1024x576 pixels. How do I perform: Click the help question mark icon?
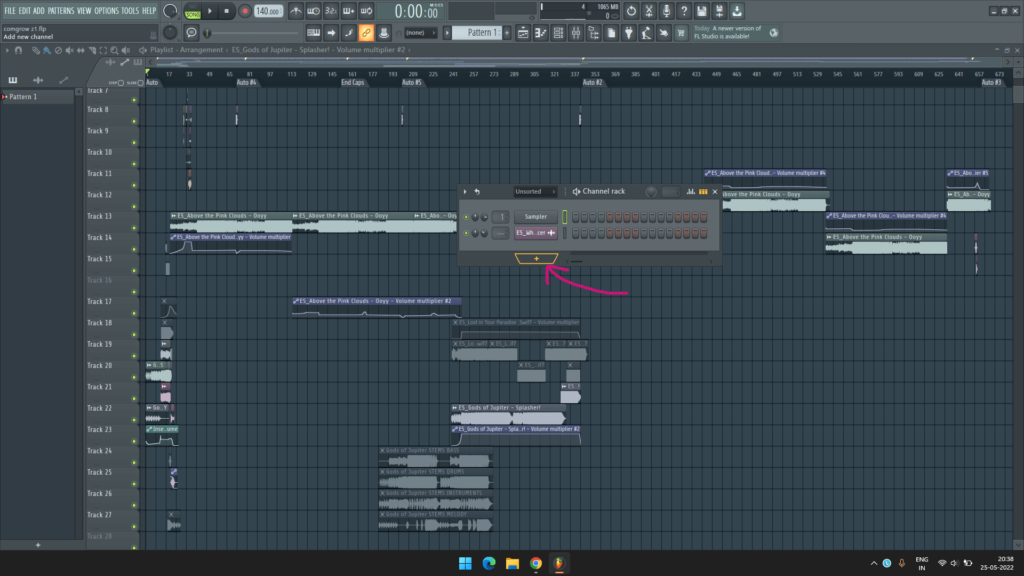point(684,11)
